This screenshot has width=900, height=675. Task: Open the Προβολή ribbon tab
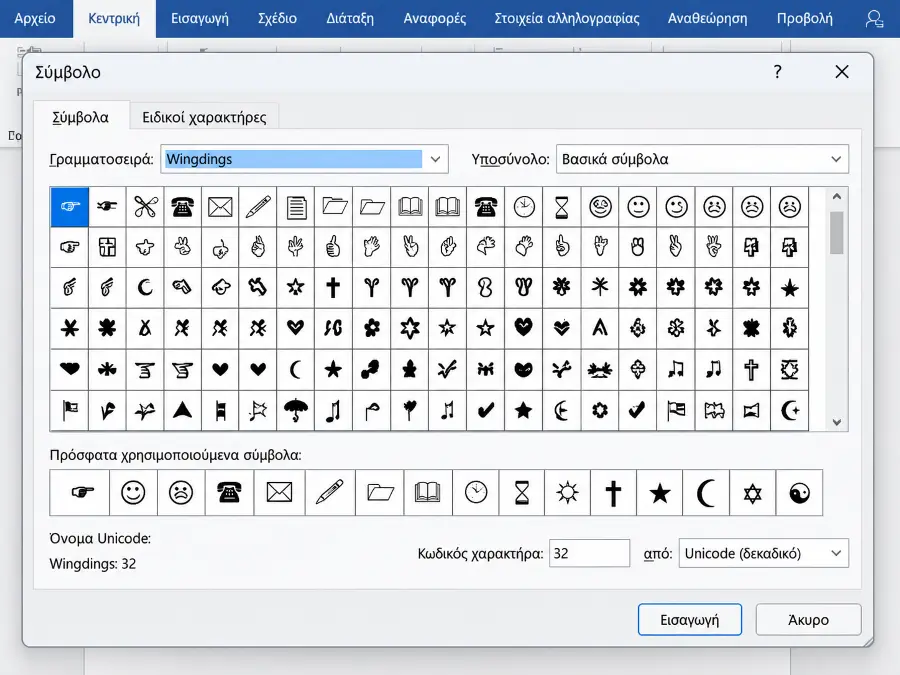click(x=805, y=18)
